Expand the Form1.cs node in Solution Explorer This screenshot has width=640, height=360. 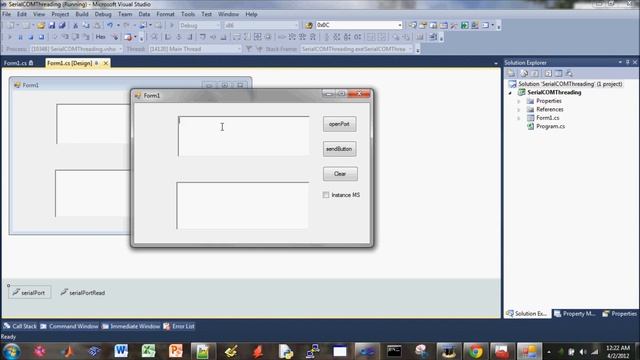(519, 118)
